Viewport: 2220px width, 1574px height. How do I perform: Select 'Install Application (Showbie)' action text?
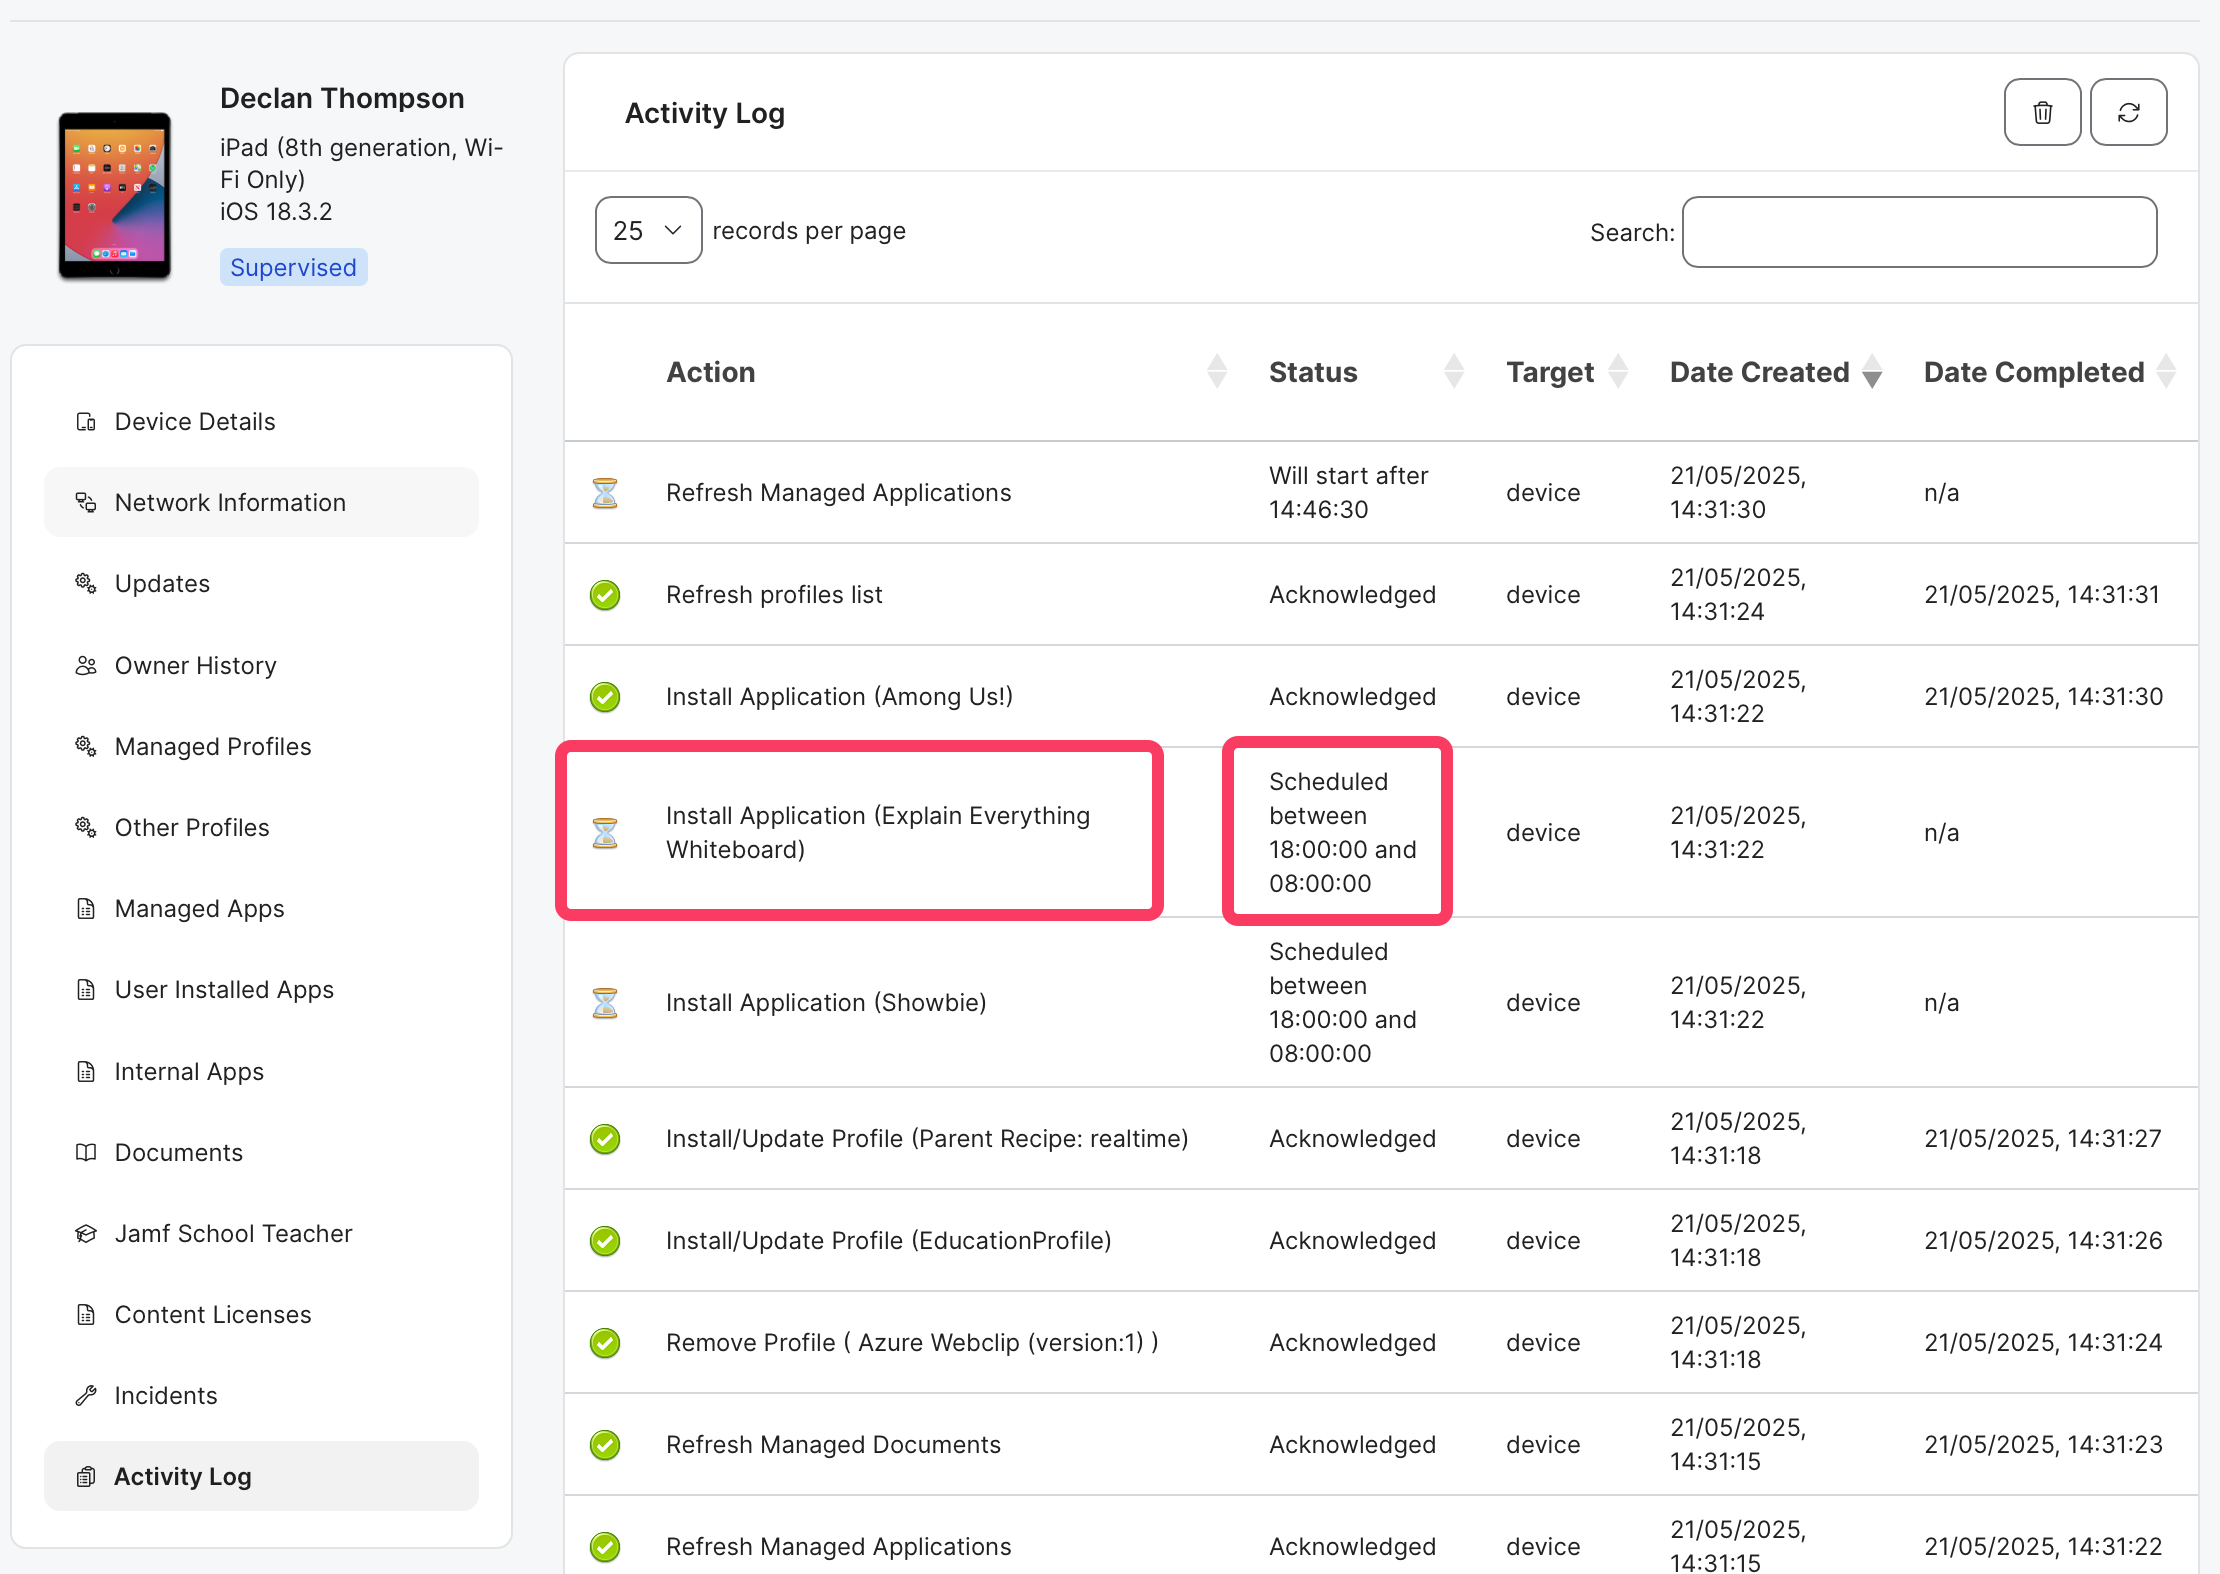tap(826, 1002)
